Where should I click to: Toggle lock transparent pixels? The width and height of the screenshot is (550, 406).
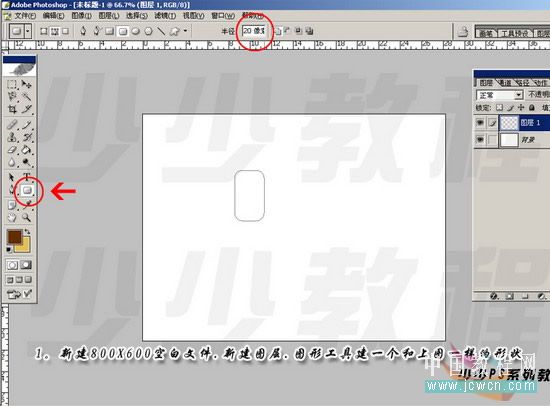[x=500, y=107]
